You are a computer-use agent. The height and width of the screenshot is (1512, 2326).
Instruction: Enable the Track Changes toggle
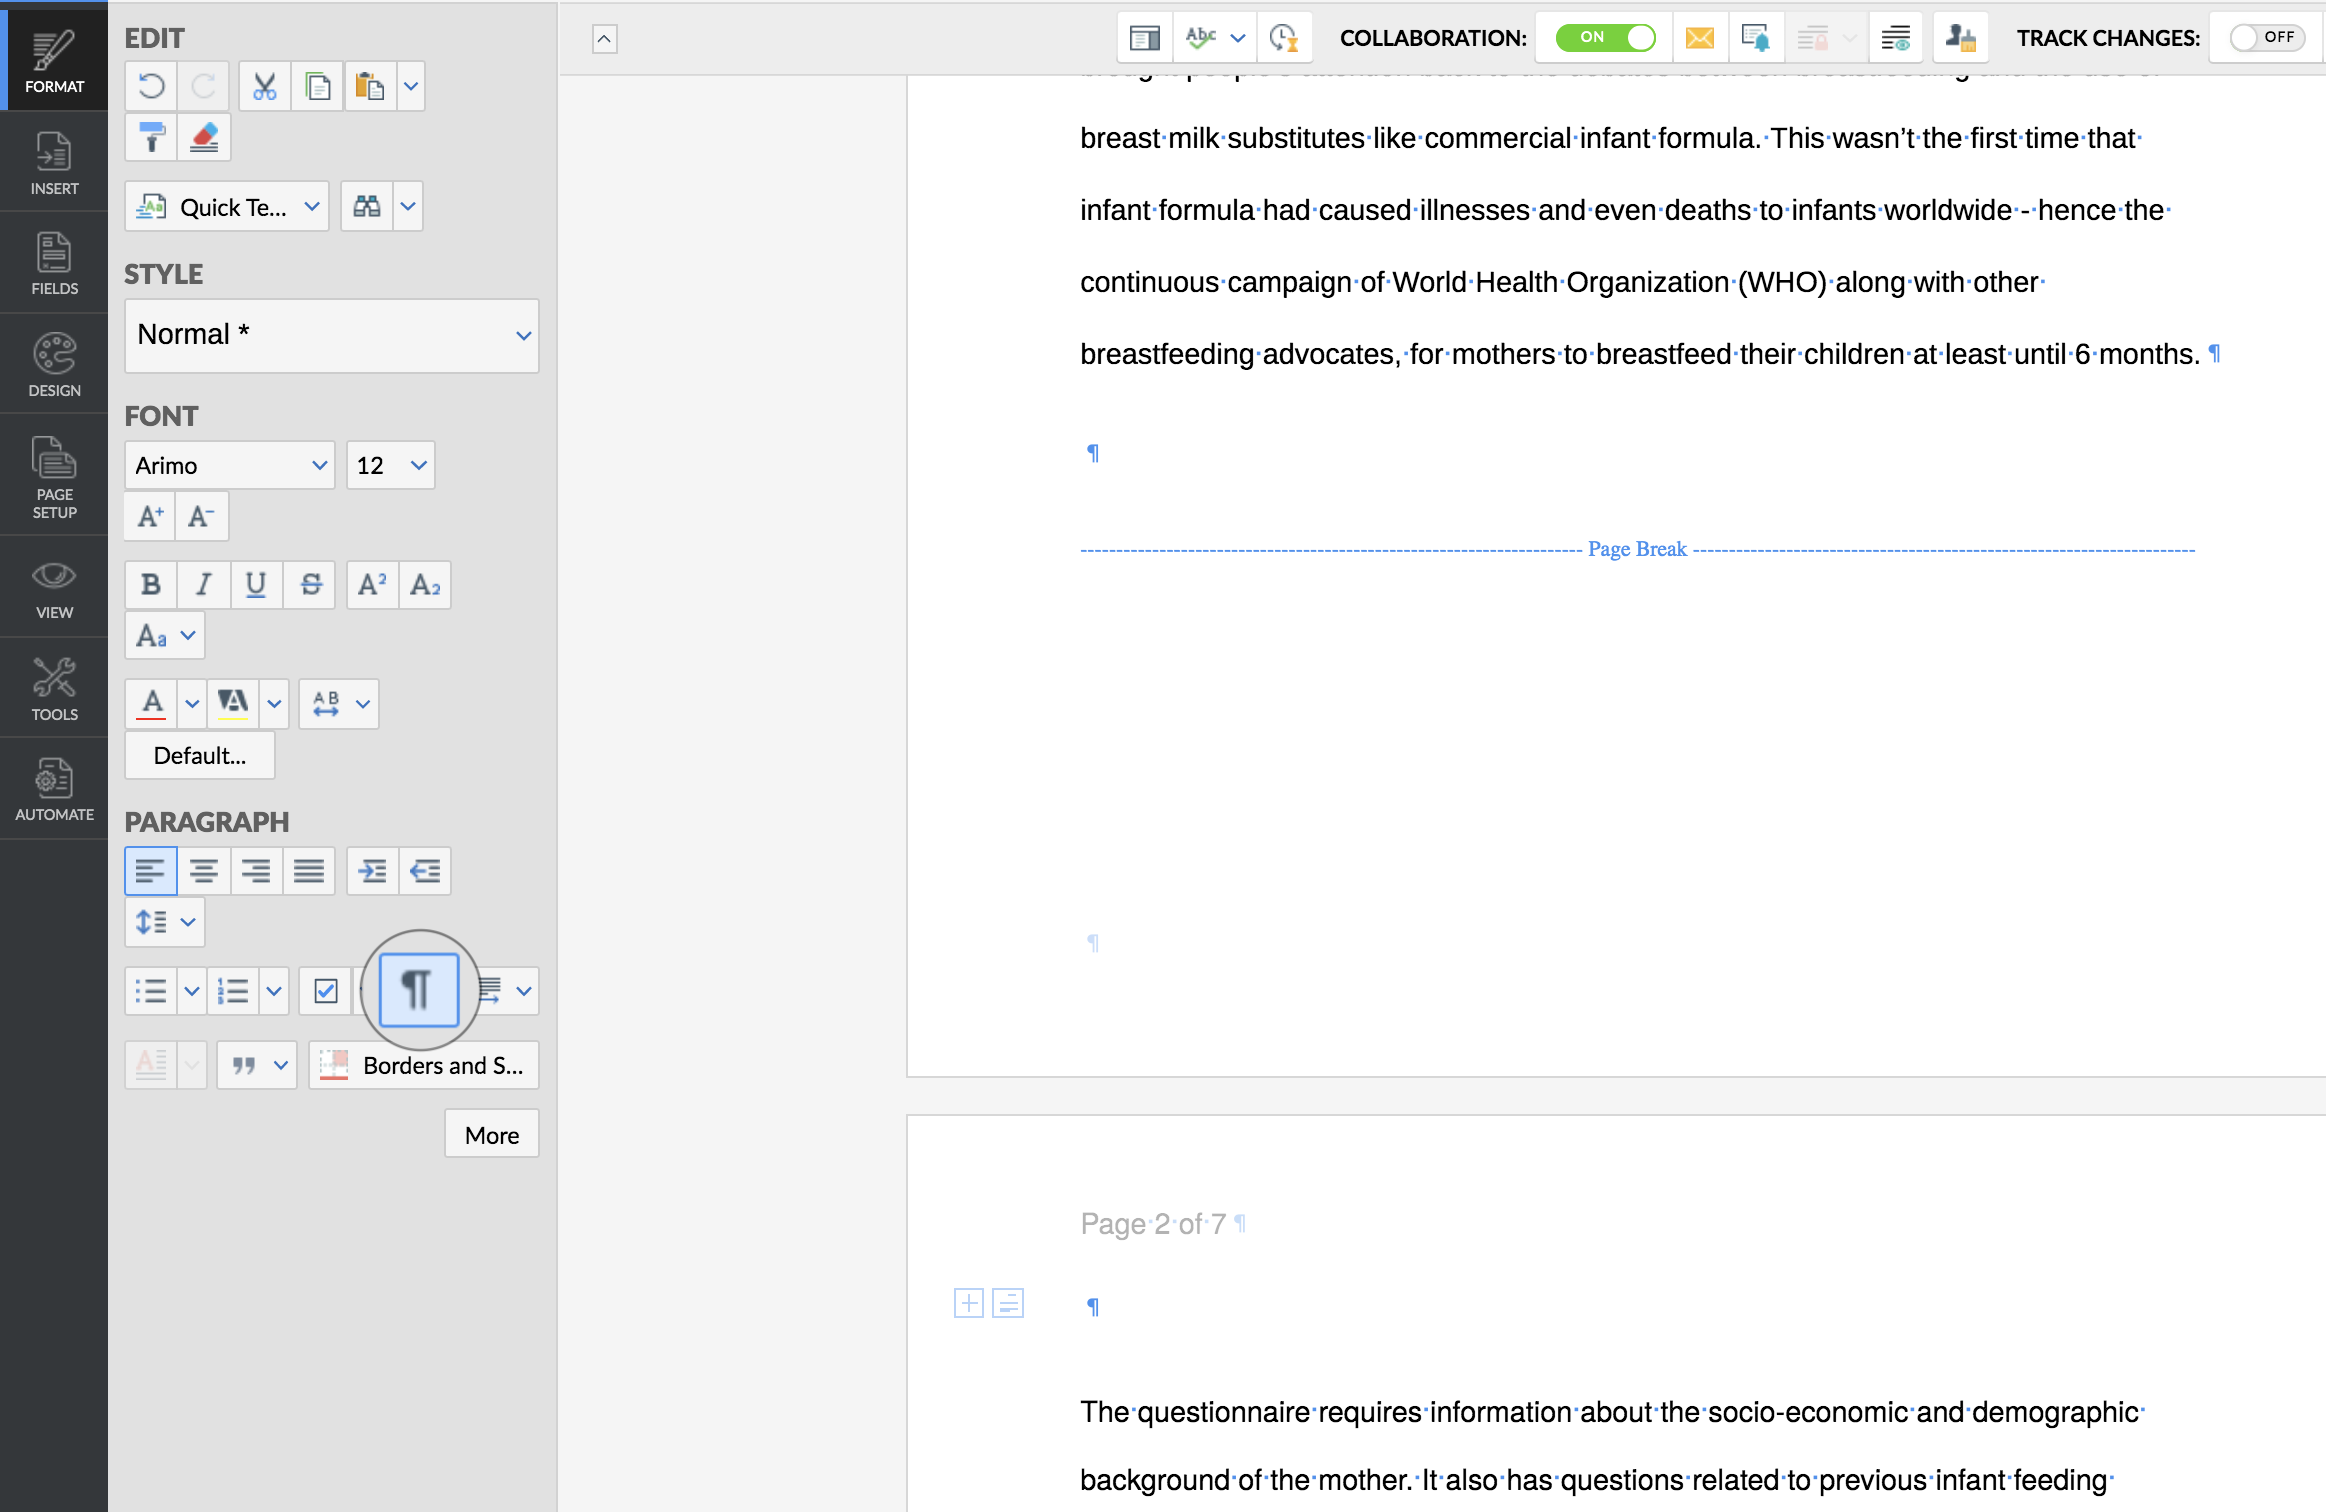2267,38
